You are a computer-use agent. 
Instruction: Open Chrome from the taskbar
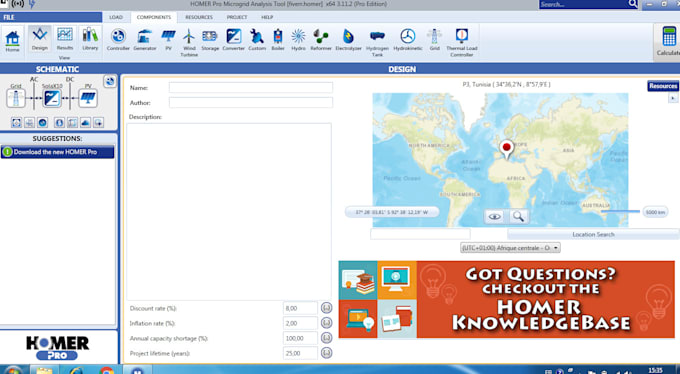[107, 370]
